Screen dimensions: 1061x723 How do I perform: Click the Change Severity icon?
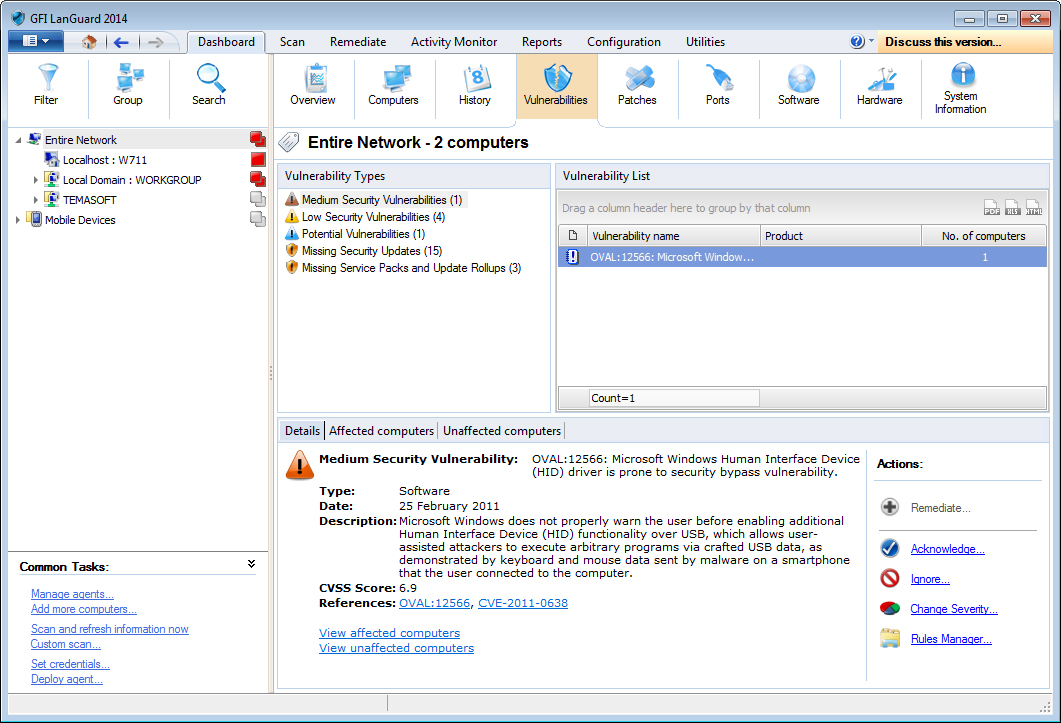[890, 608]
